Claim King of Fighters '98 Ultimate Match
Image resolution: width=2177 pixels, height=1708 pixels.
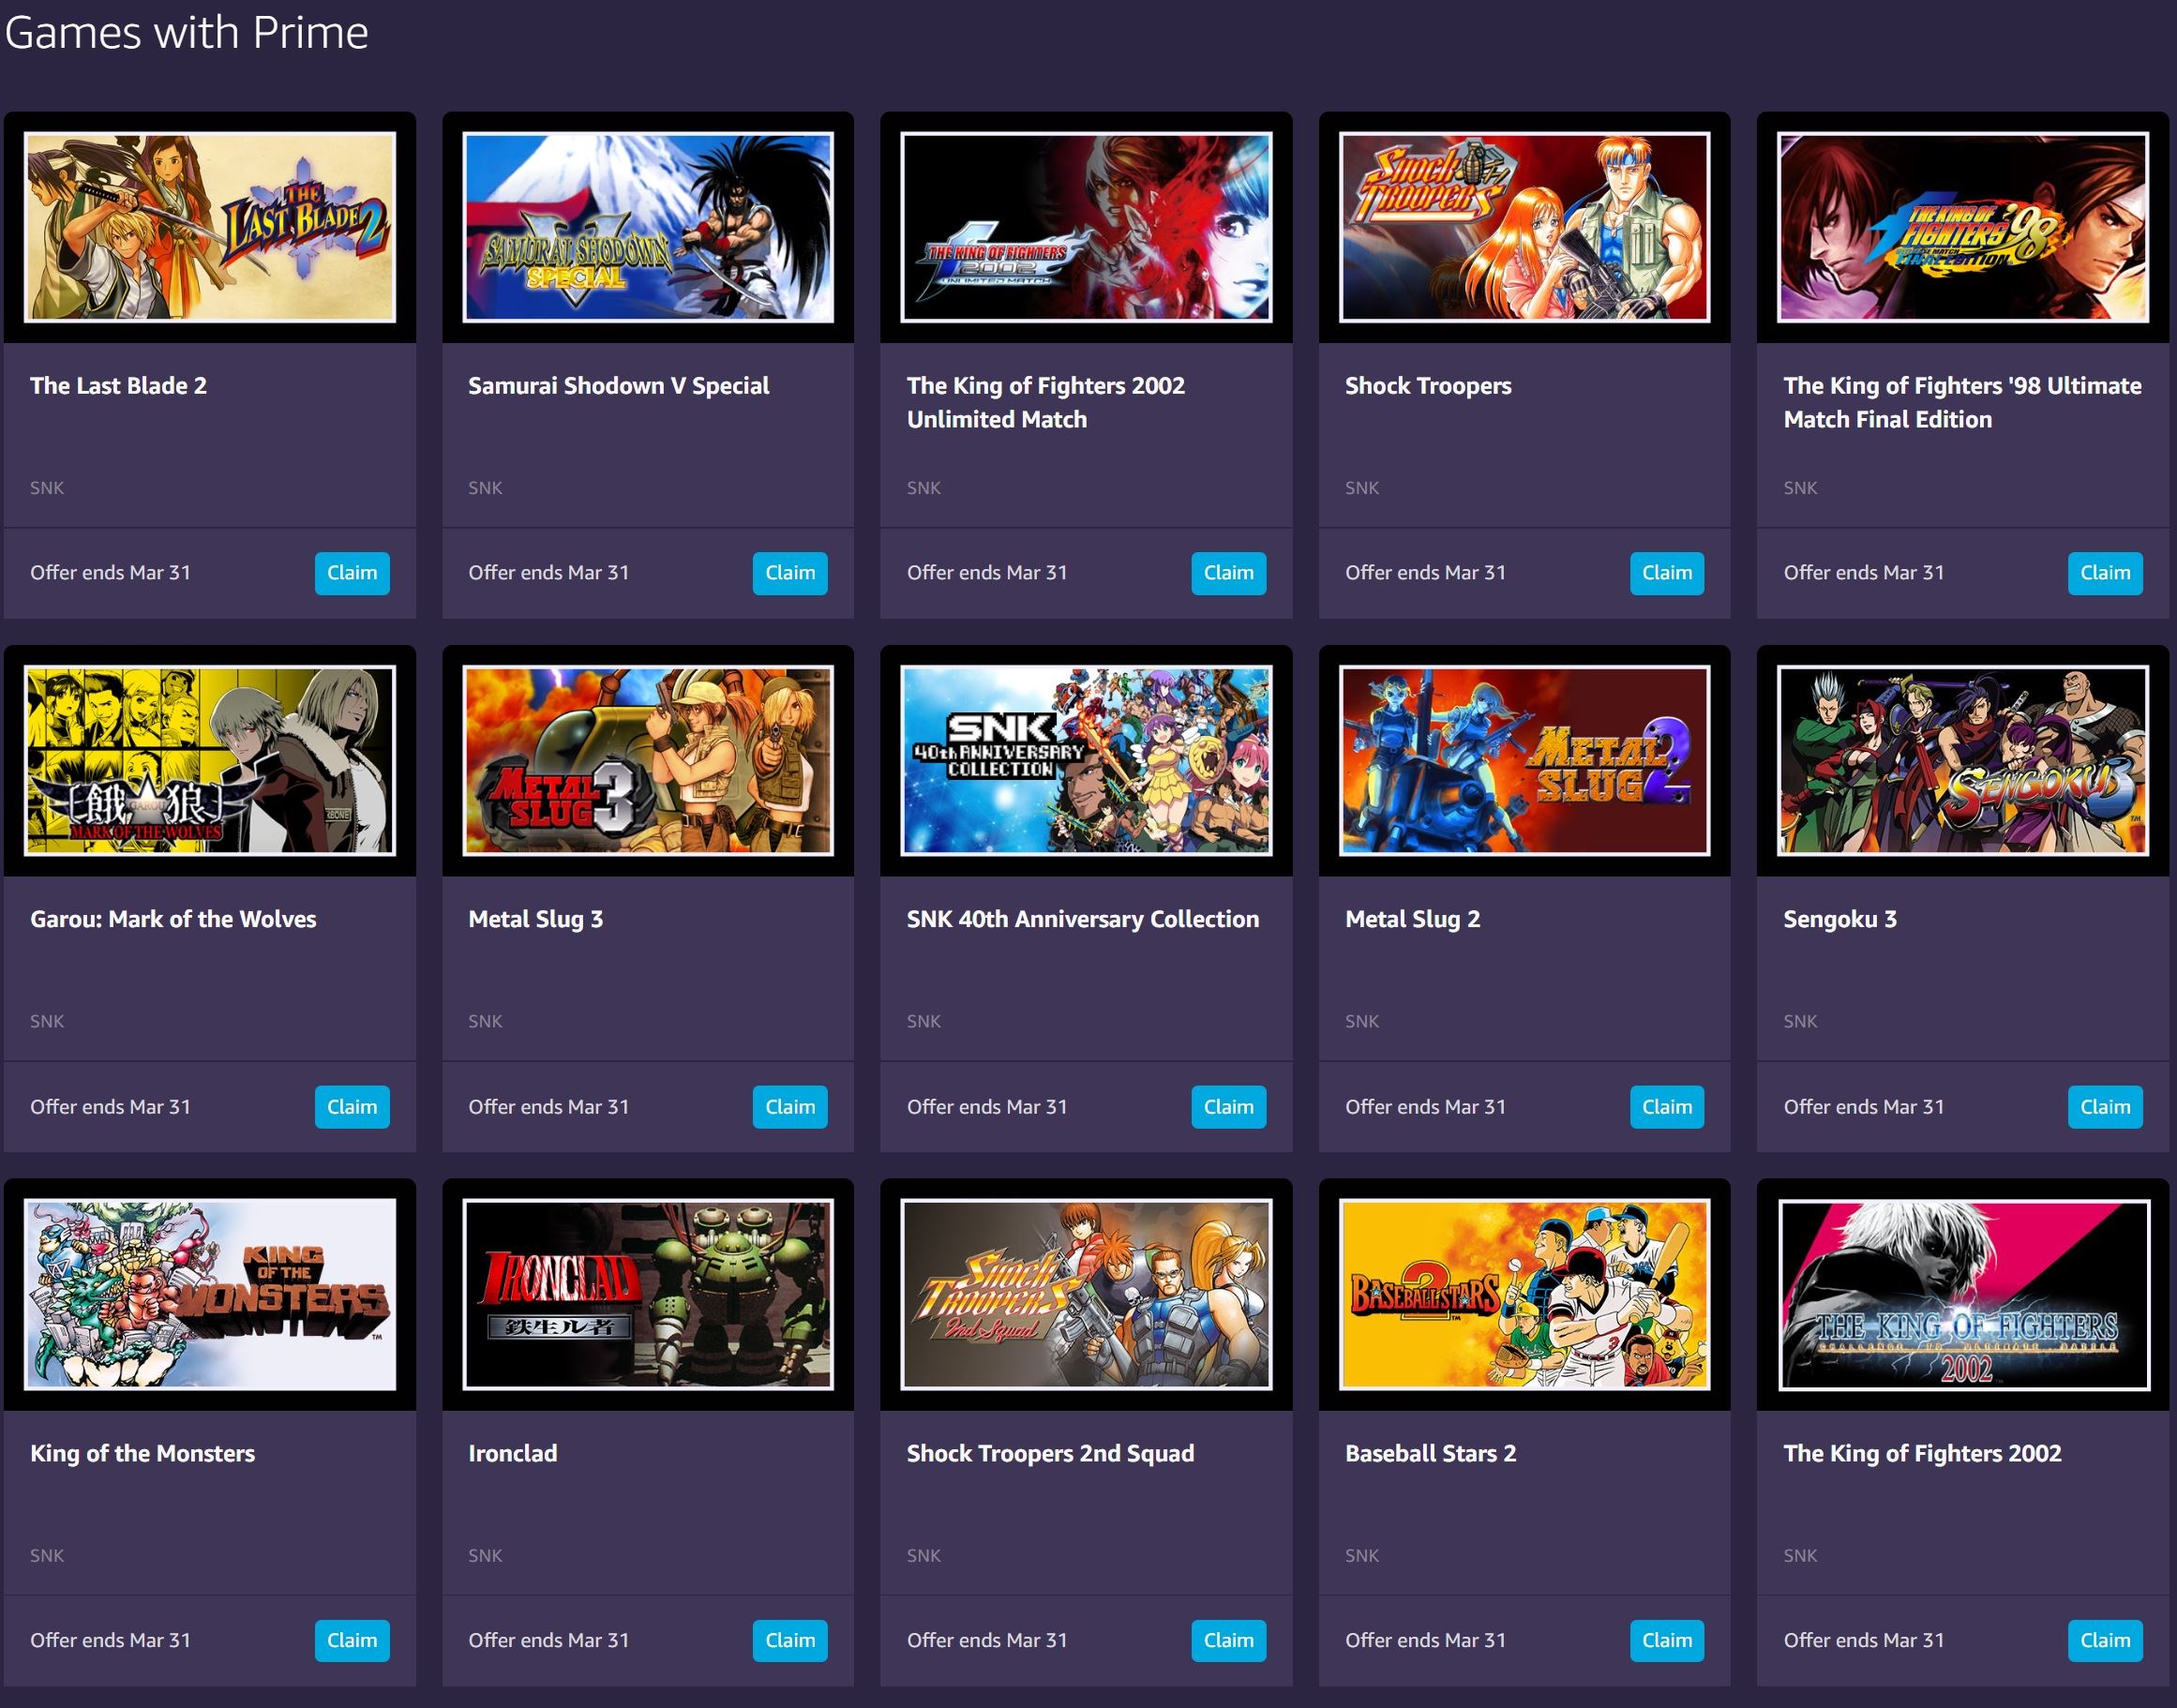coord(2105,573)
